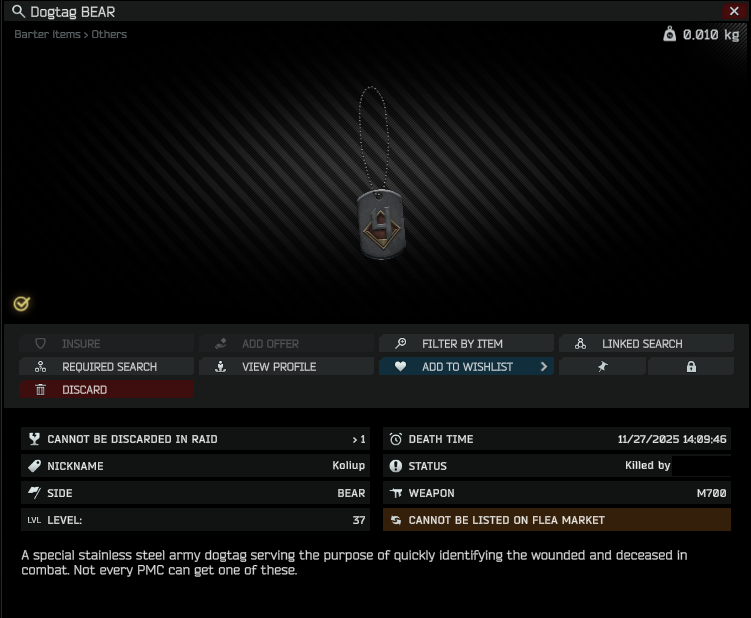Click the Koliup nickname value
The width and height of the screenshot is (751, 618).
pyautogui.click(x=349, y=466)
